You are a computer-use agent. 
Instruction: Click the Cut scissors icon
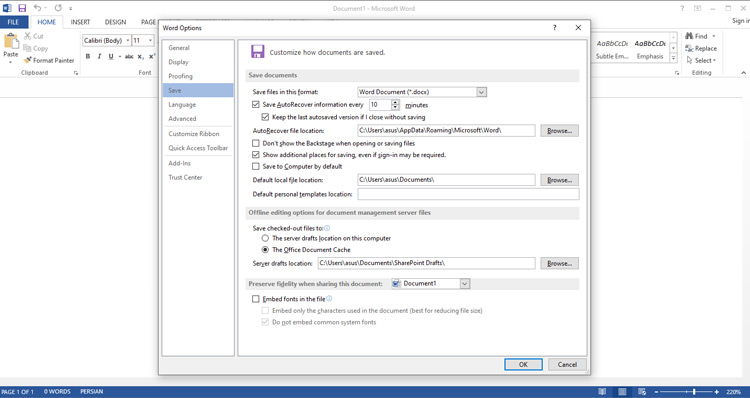point(27,36)
